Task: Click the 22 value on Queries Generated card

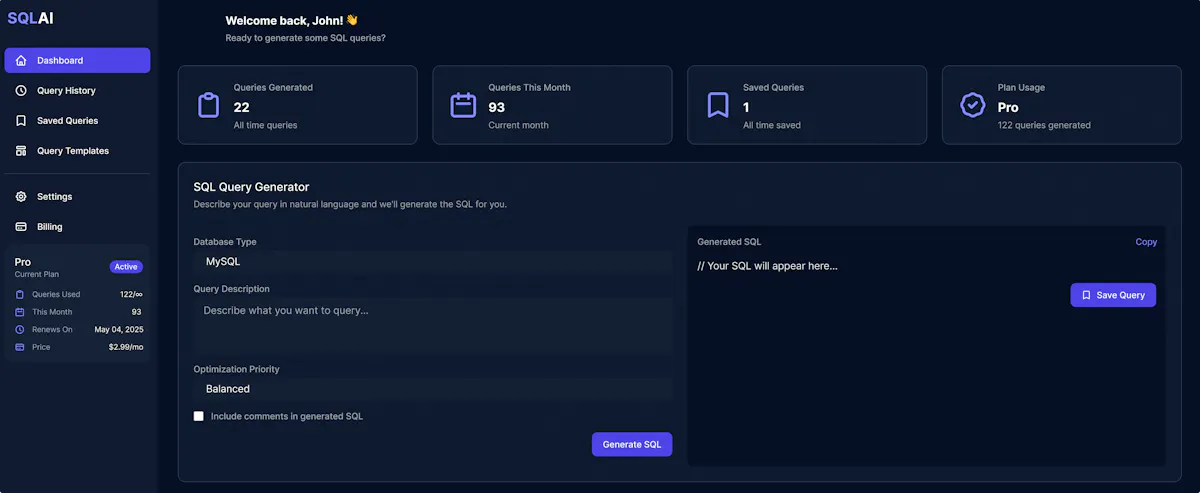Action: tap(241, 107)
